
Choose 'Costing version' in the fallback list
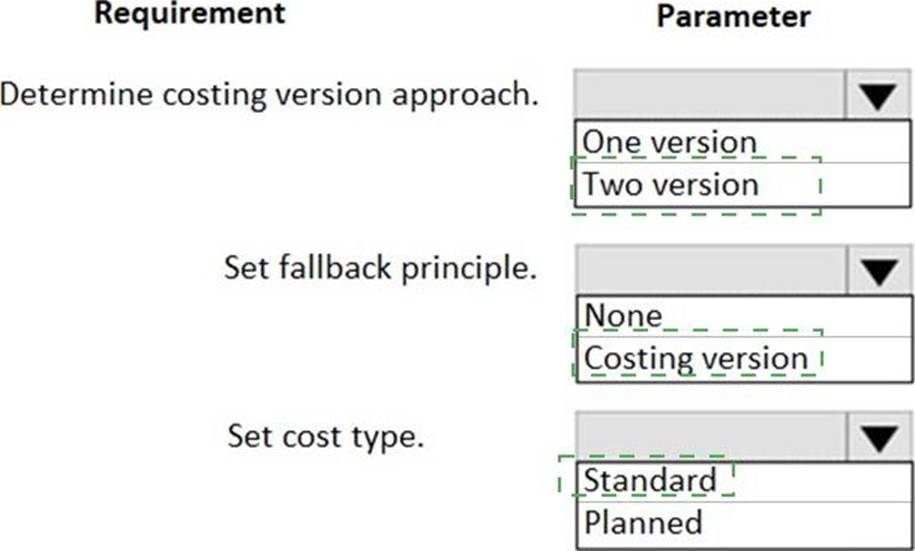[744, 359]
